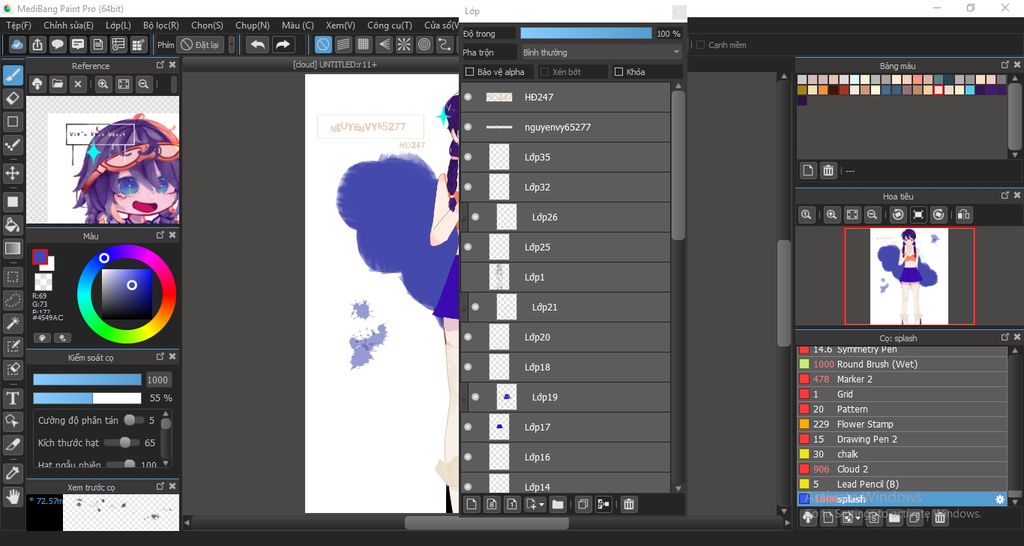
Task: Open the add brush dropdown arrow
Action: click(859, 519)
